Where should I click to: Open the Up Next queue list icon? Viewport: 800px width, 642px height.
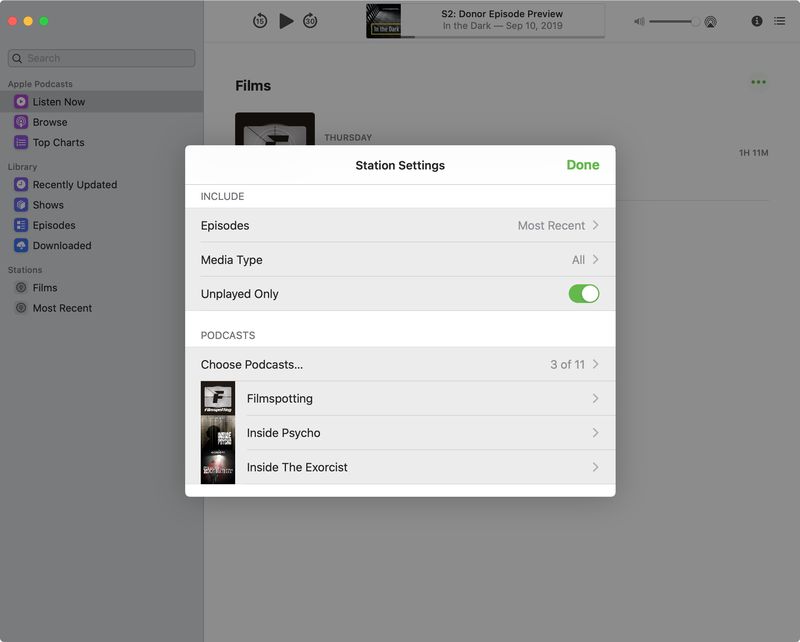coord(780,21)
